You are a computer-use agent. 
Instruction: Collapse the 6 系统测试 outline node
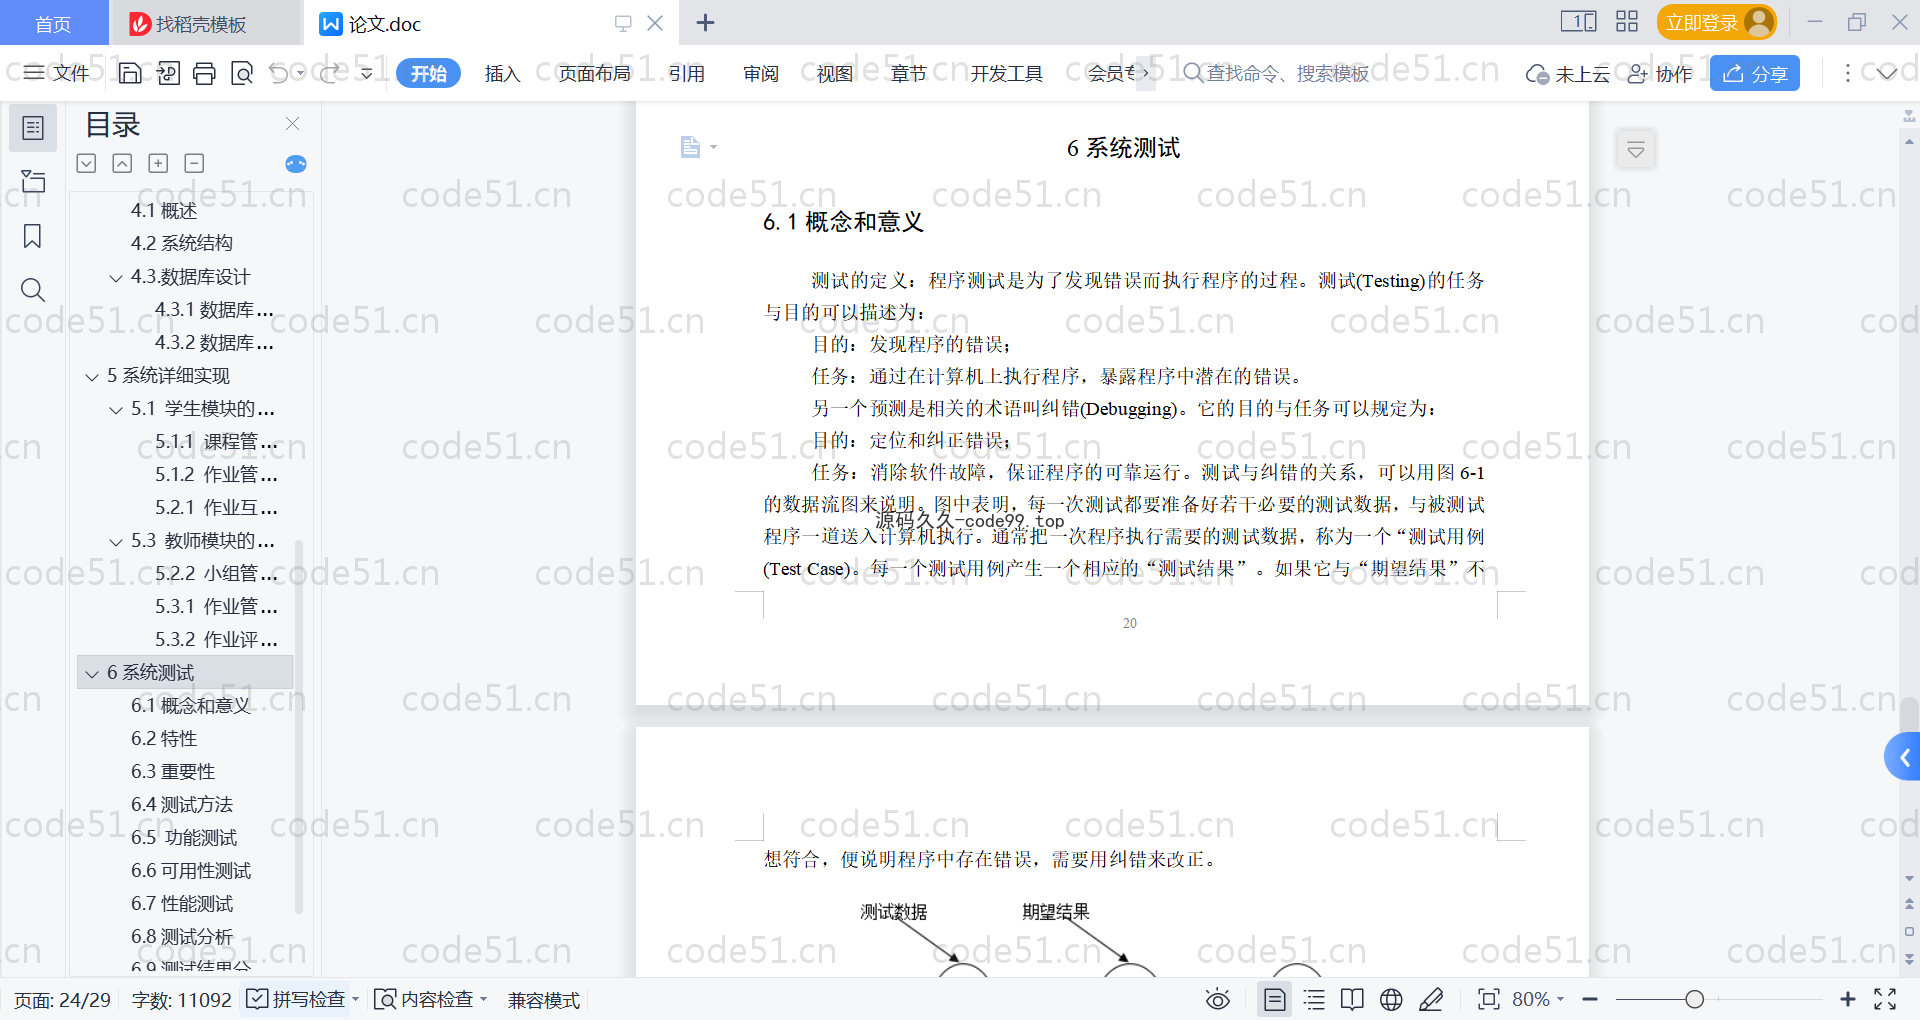92,674
